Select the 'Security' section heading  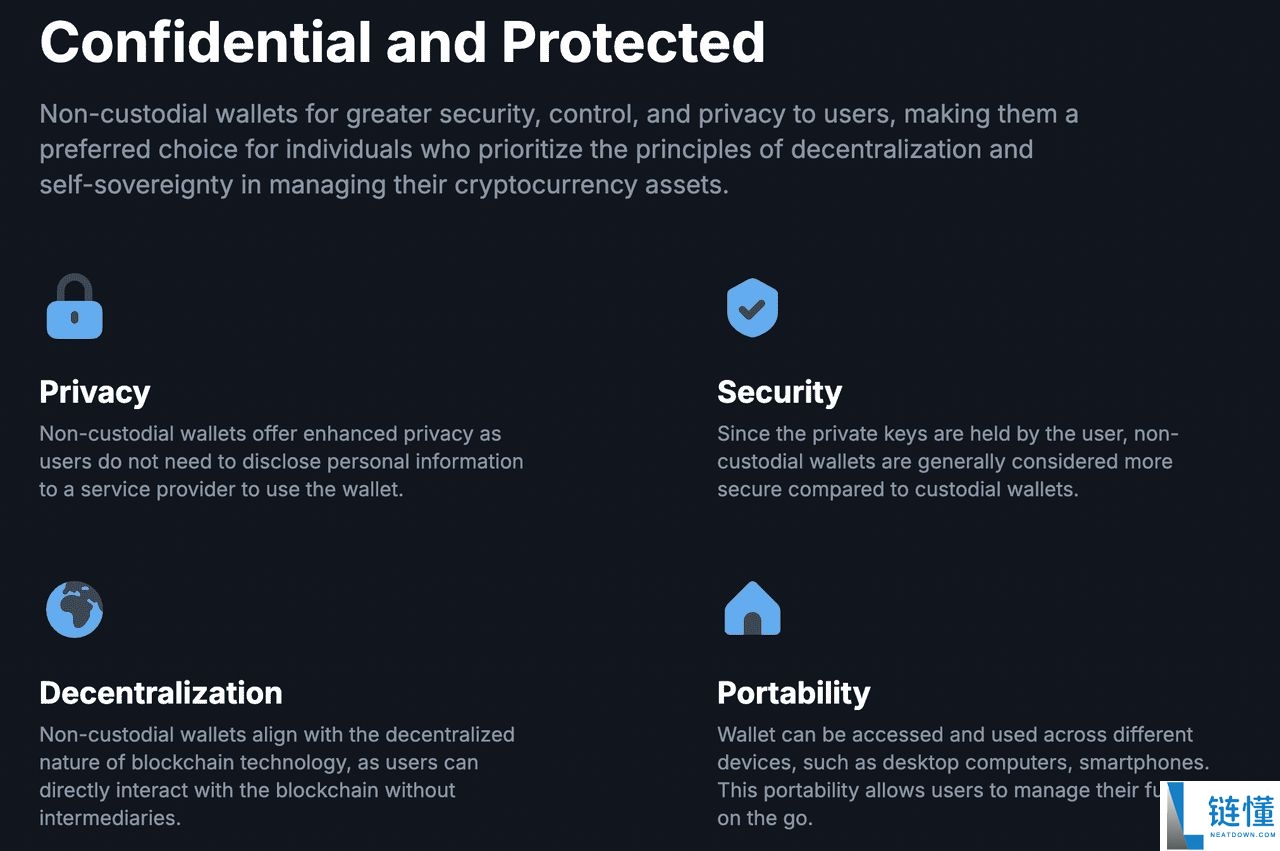pyautogui.click(x=779, y=392)
